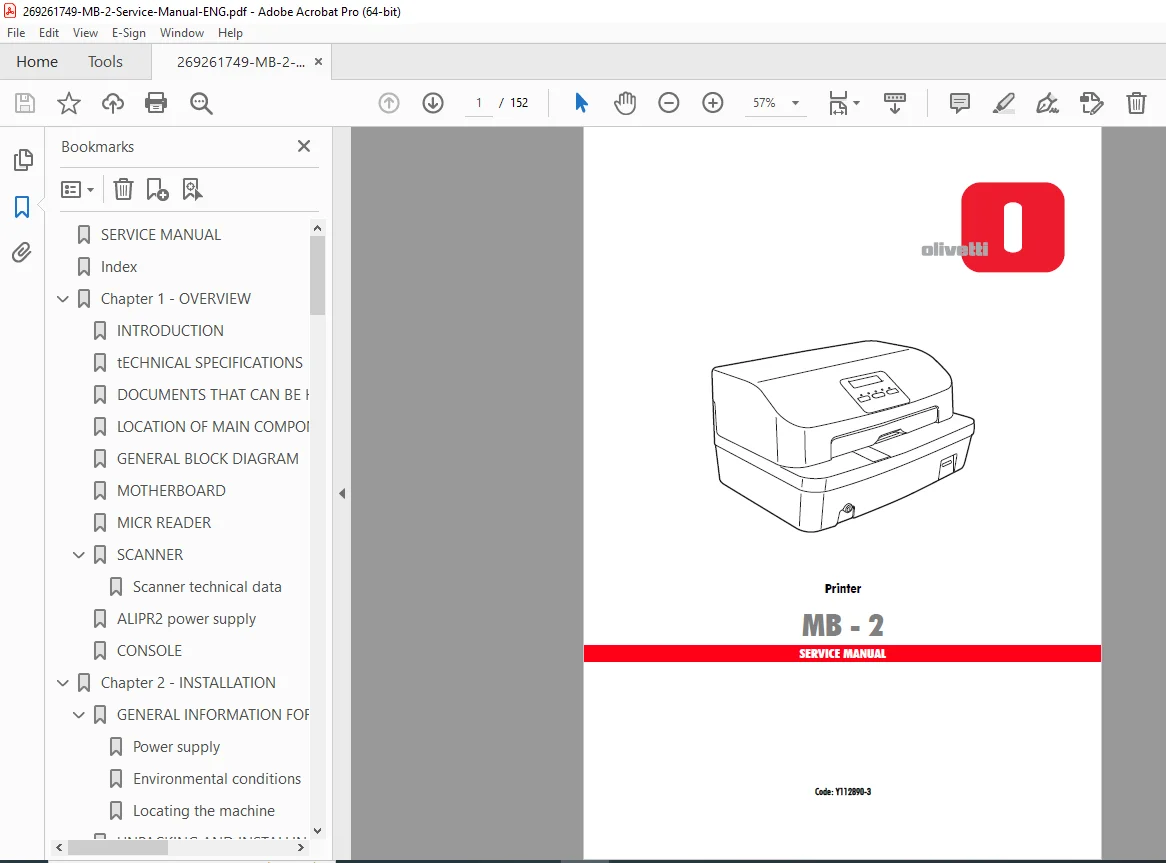Click the Stamp tool icon
Screen dimensions: 1166x863
(1092, 103)
